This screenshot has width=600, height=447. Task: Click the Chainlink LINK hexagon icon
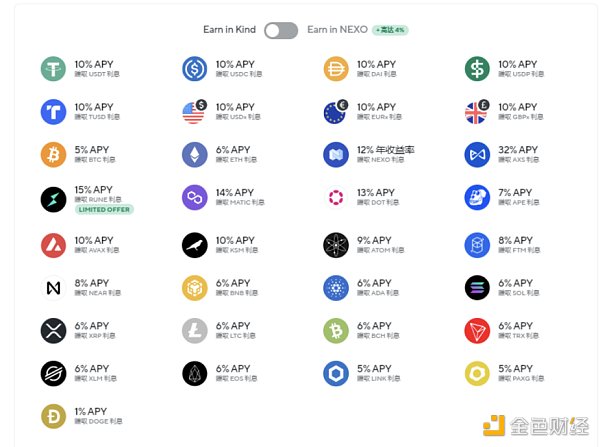(x=335, y=374)
